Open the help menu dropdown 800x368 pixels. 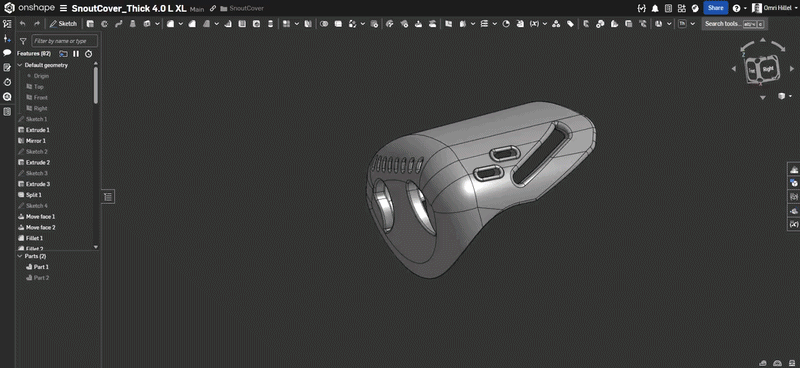tap(738, 8)
